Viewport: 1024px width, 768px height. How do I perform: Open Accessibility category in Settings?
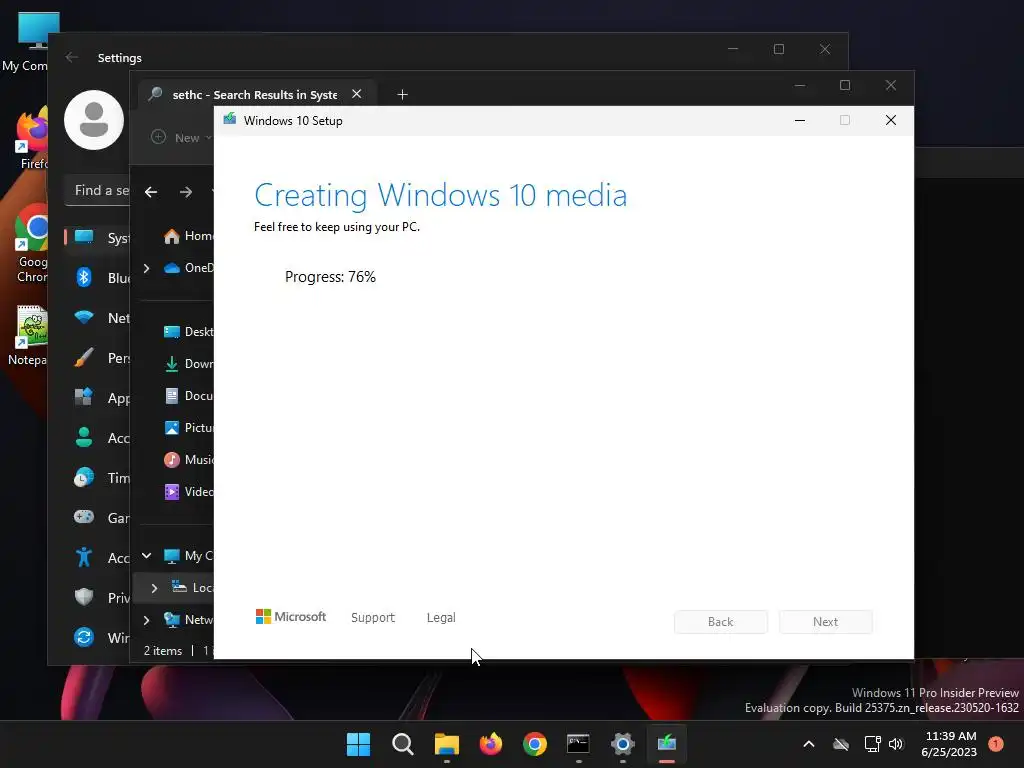[98, 557]
